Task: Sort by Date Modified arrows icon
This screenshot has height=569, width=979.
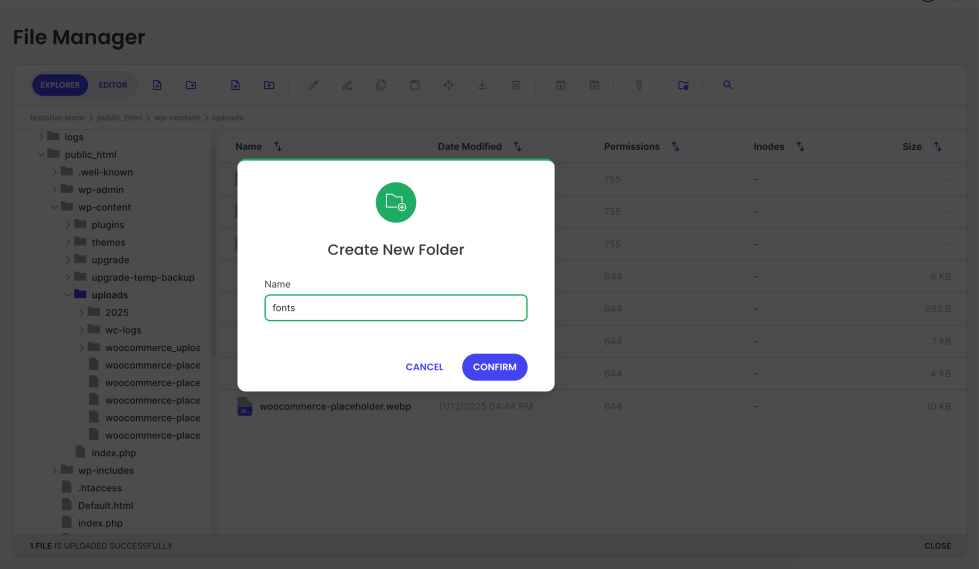Action: pos(518,146)
